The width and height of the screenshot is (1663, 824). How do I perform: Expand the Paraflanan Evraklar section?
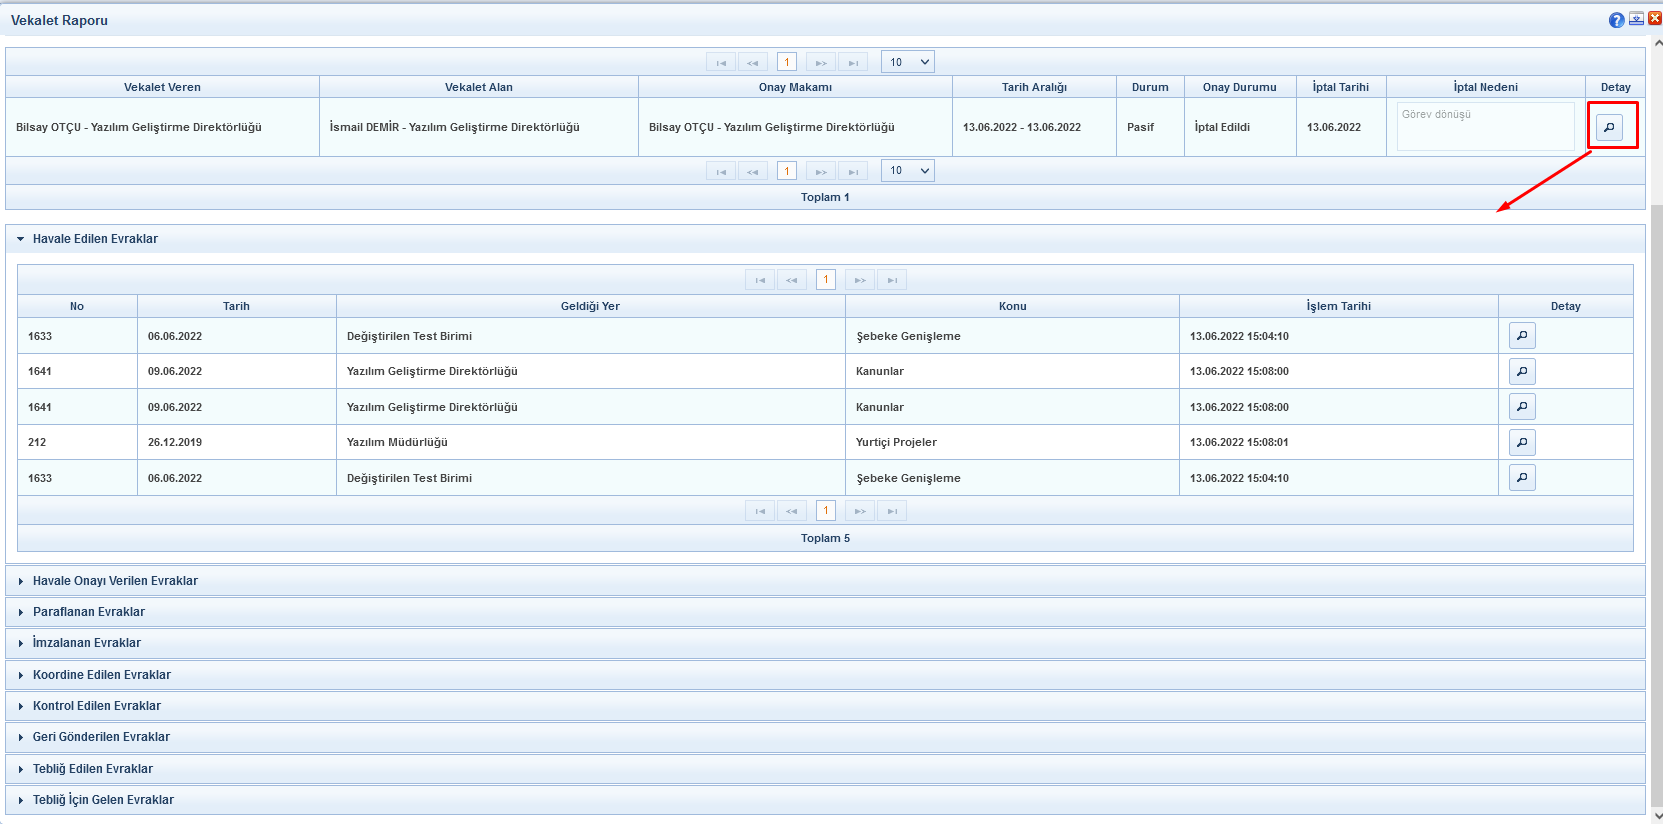pyautogui.click(x=88, y=612)
